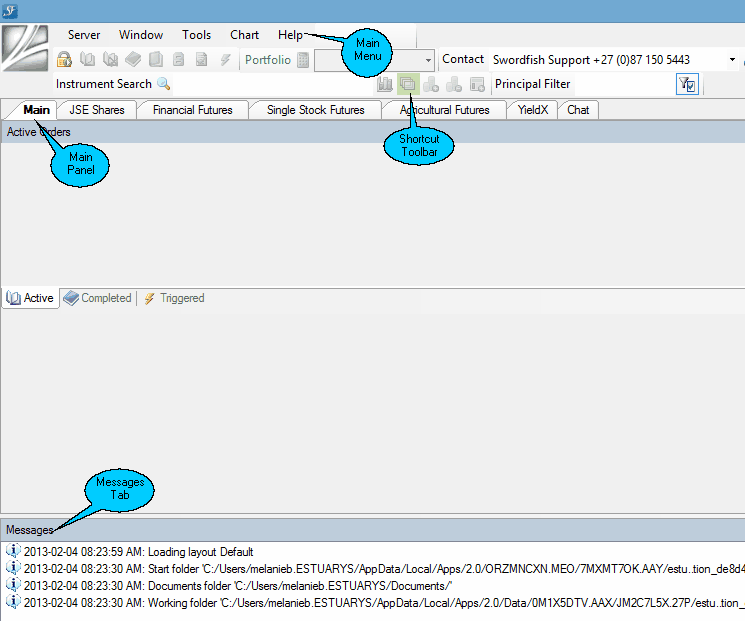The height and width of the screenshot is (621, 745).
Task: Click the padlock icon in the toolbar
Action: click(x=64, y=60)
